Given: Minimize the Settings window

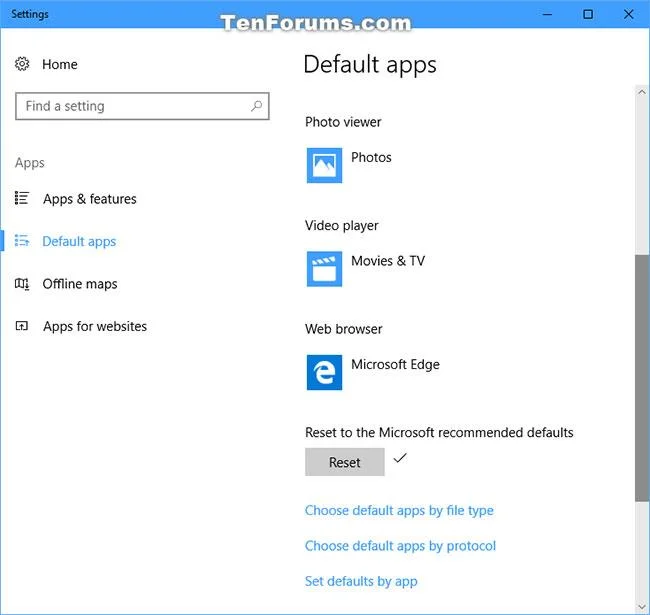Looking at the screenshot, I should click(x=547, y=14).
